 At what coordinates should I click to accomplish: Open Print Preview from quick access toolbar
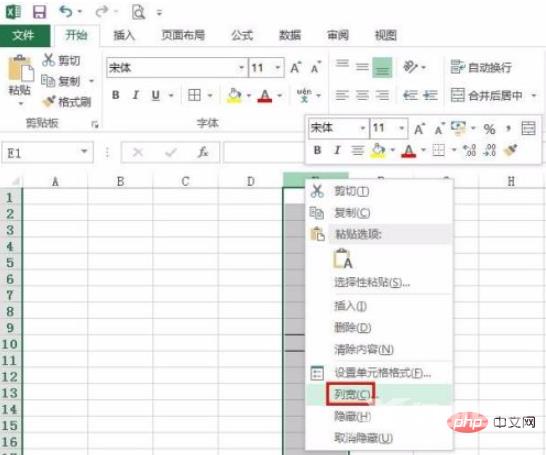pos(138,12)
